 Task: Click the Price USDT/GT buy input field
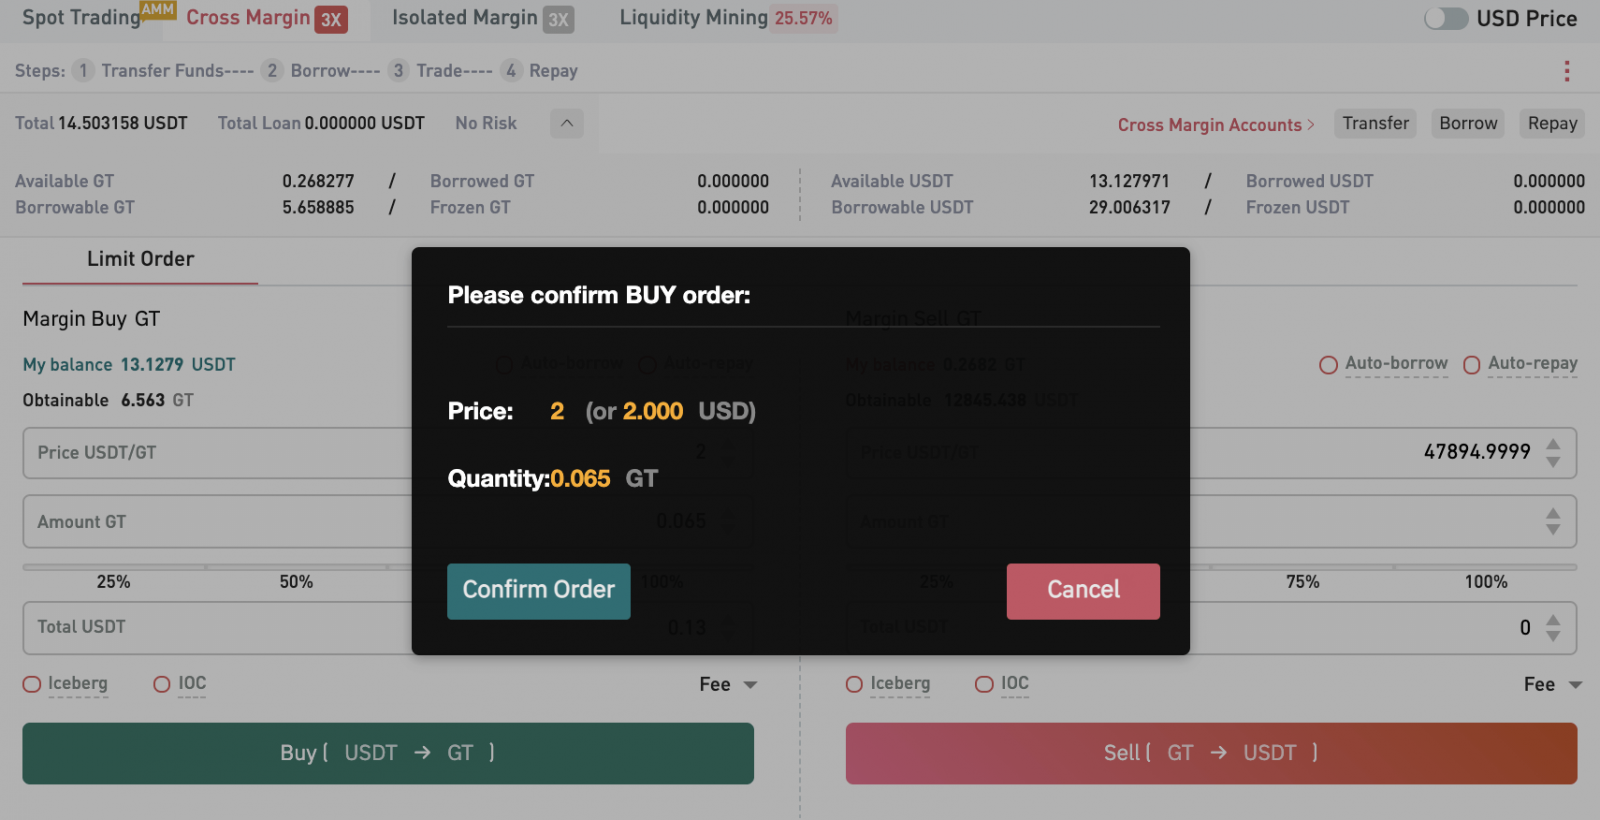388,453
